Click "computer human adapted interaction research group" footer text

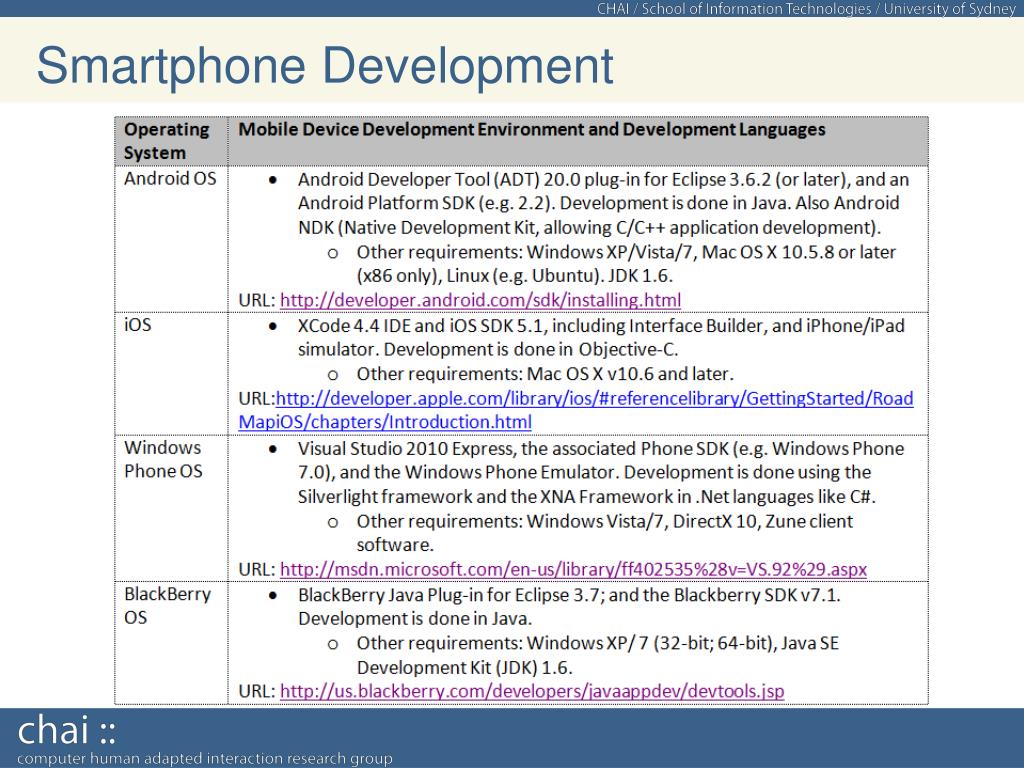(x=204, y=758)
